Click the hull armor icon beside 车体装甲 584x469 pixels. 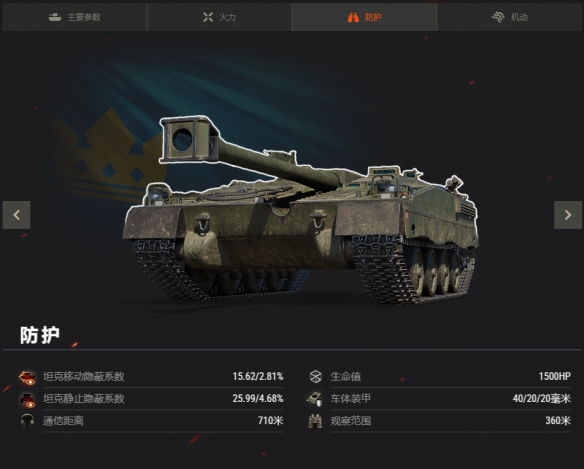coord(315,399)
